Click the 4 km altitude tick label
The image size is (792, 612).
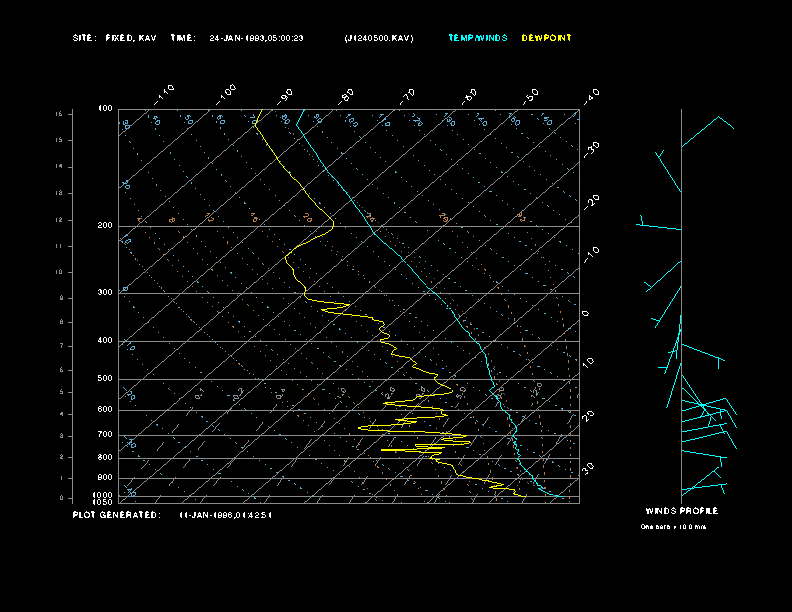[x=62, y=414]
